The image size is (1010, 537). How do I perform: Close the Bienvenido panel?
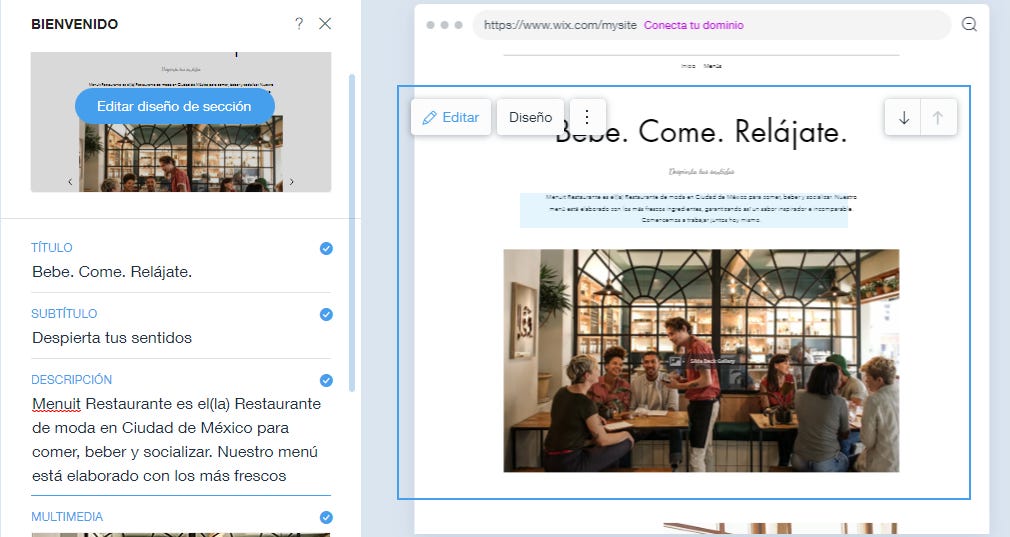coord(325,24)
